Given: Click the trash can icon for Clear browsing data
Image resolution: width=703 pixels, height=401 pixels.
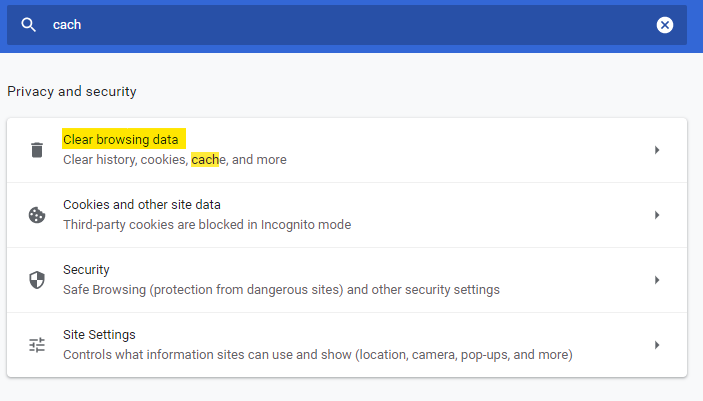Looking at the screenshot, I should coord(37,150).
